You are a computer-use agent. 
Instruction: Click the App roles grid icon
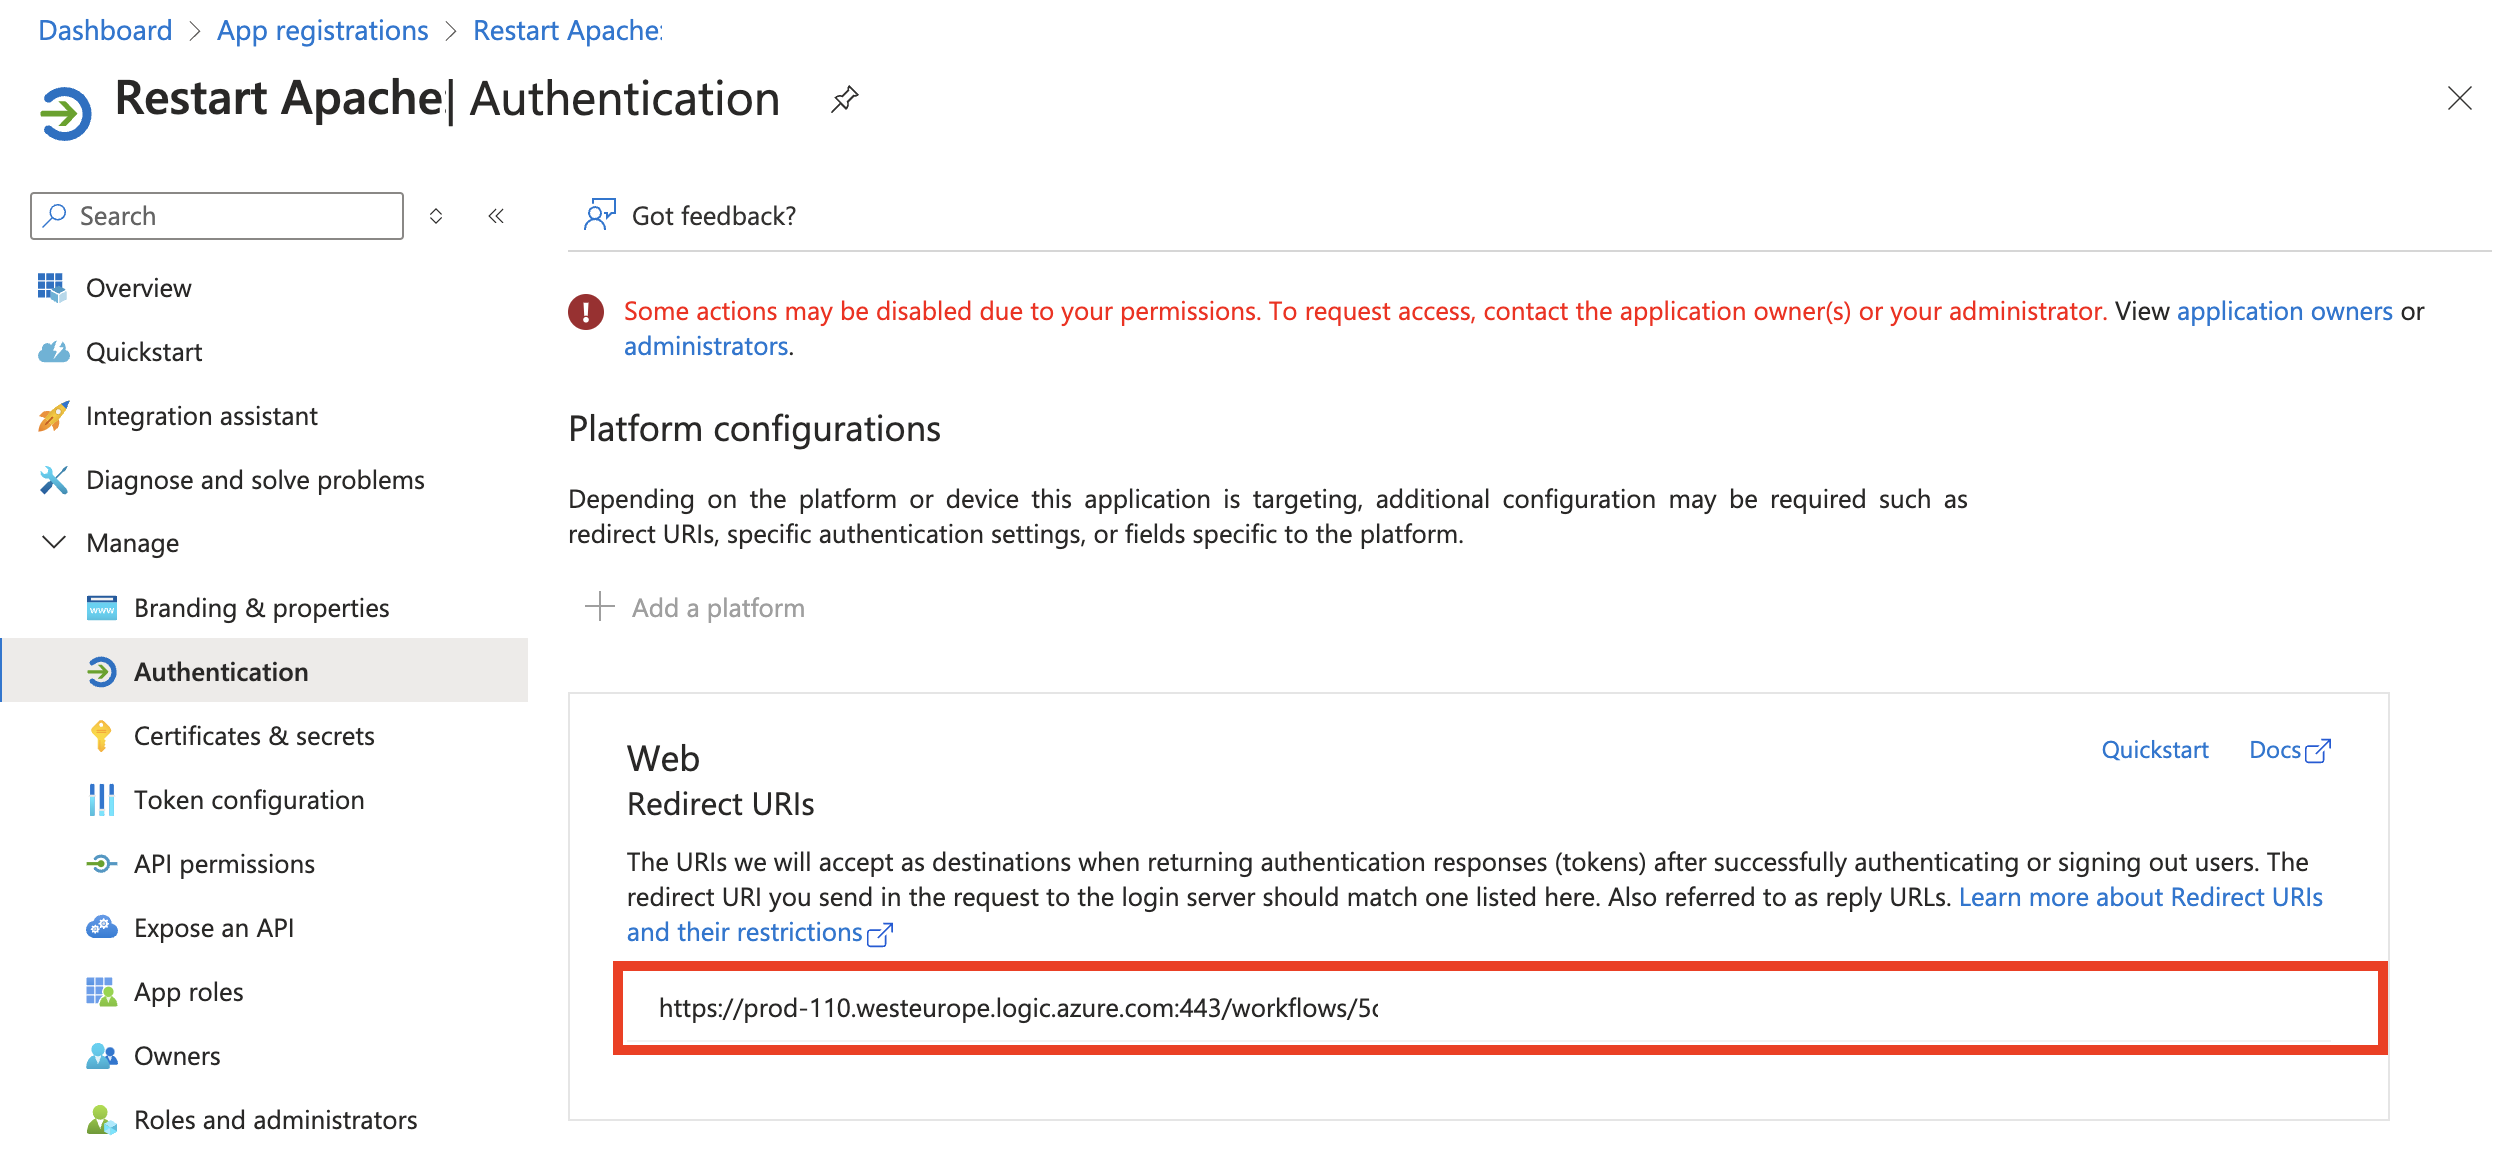(101, 992)
